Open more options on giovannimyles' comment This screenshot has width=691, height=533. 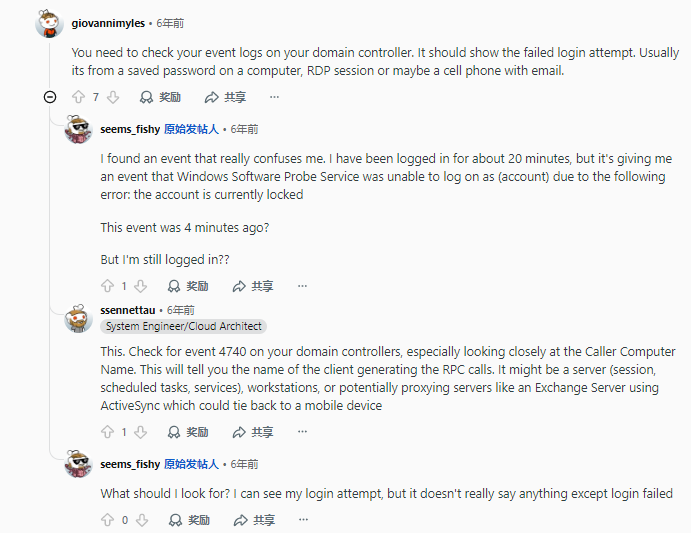point(274,97)
